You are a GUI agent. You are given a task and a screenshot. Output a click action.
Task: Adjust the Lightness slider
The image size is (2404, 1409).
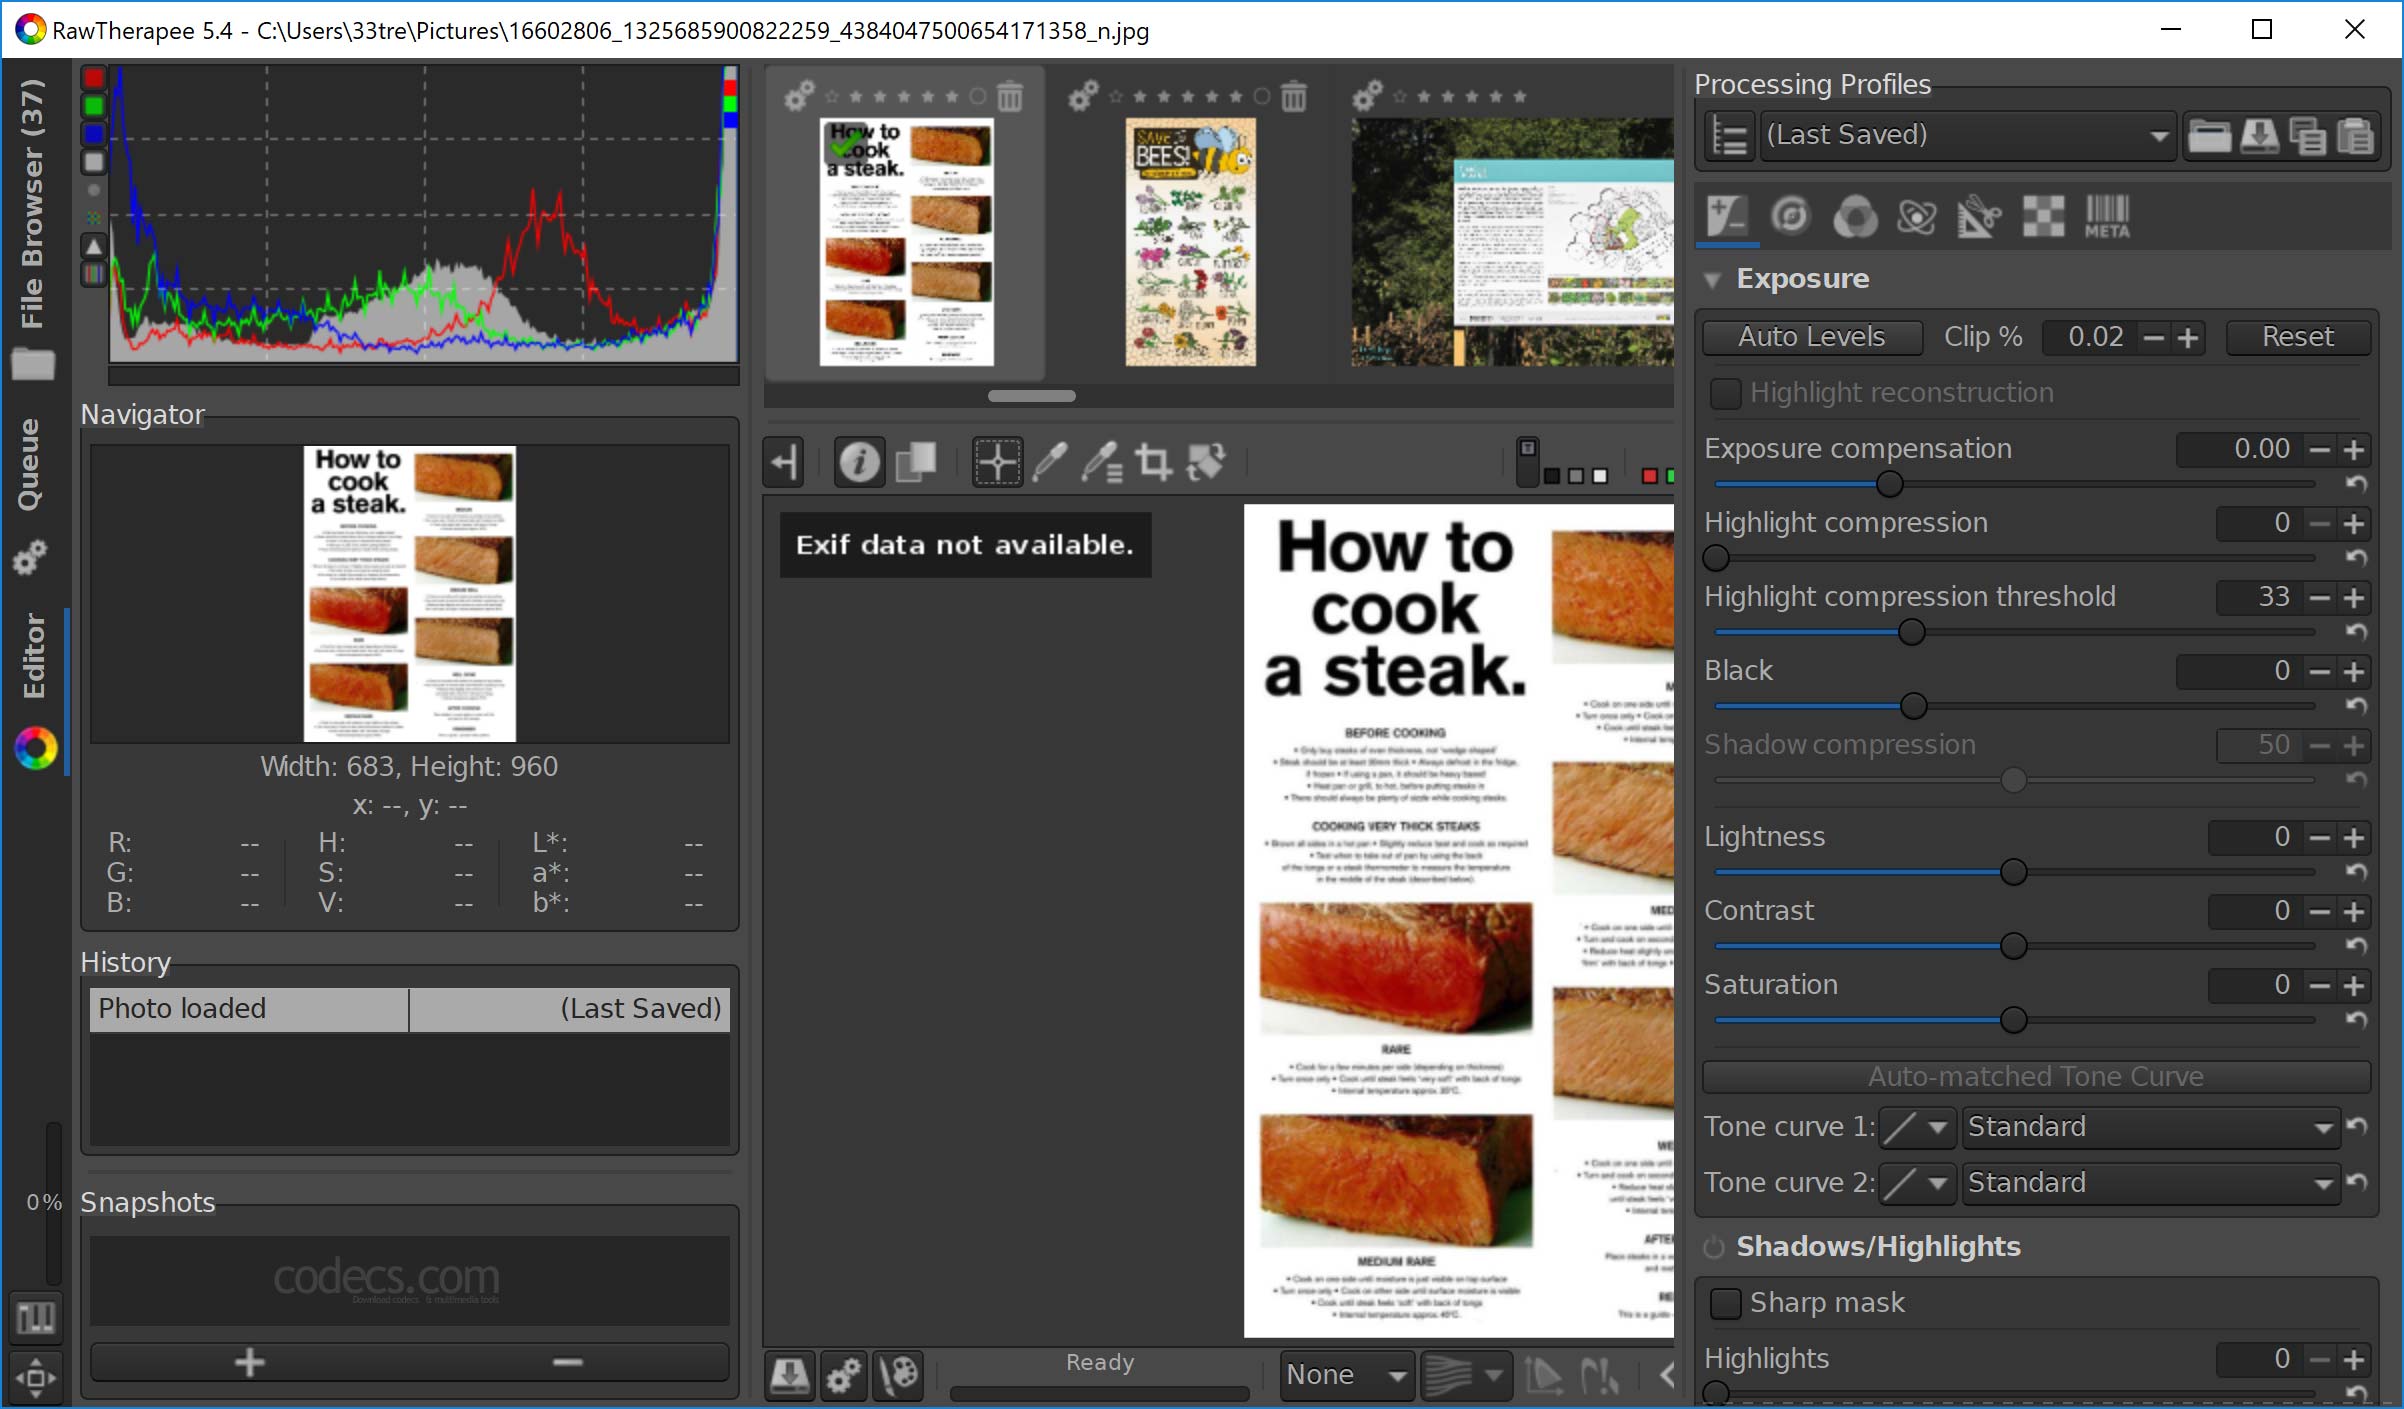(2014, 872)
